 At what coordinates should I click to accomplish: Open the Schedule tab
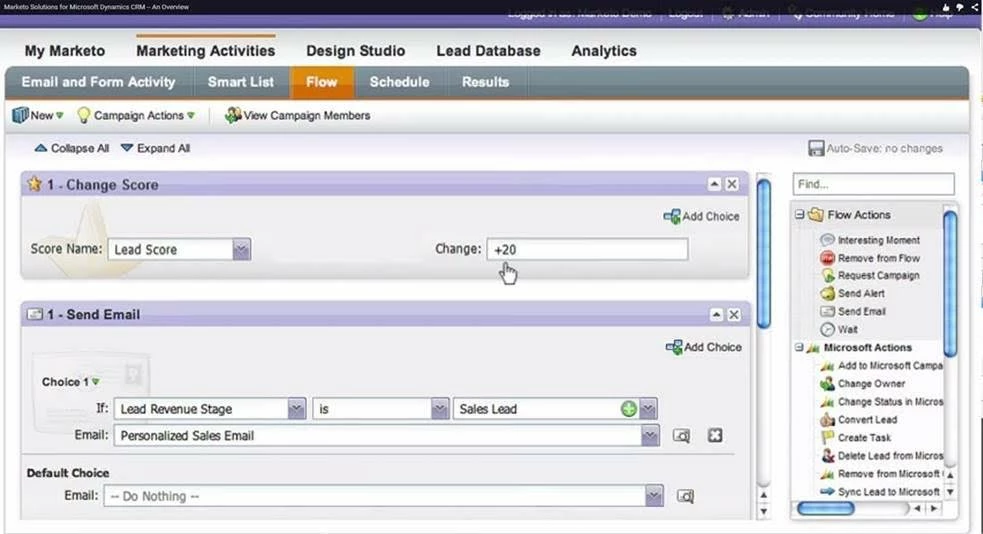(399, 82)
